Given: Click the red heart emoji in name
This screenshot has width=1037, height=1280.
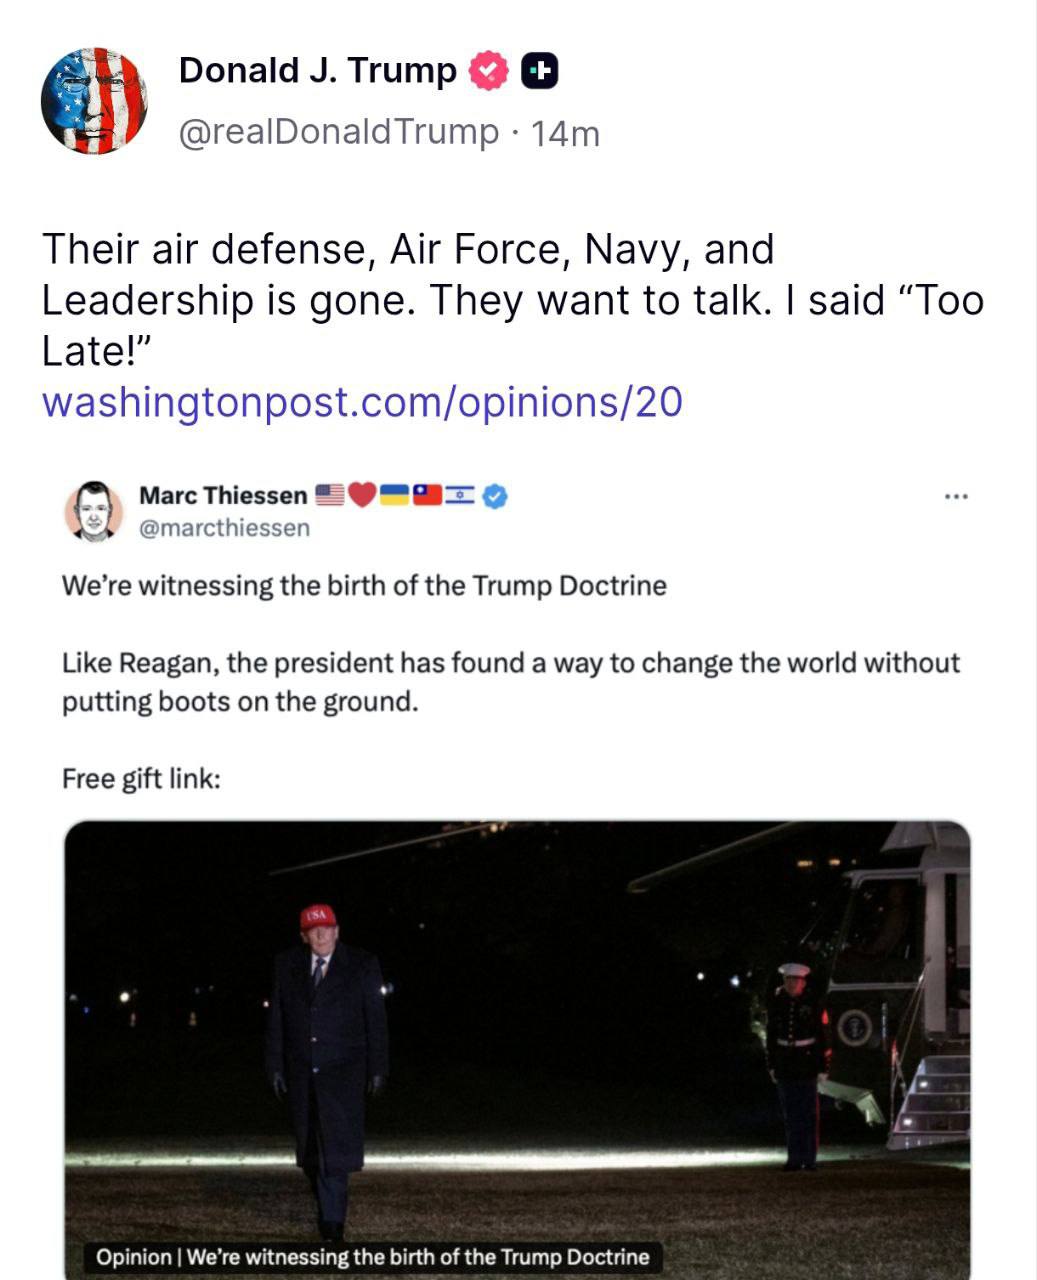Looking at the screenshot, I should tap(363, 495).
